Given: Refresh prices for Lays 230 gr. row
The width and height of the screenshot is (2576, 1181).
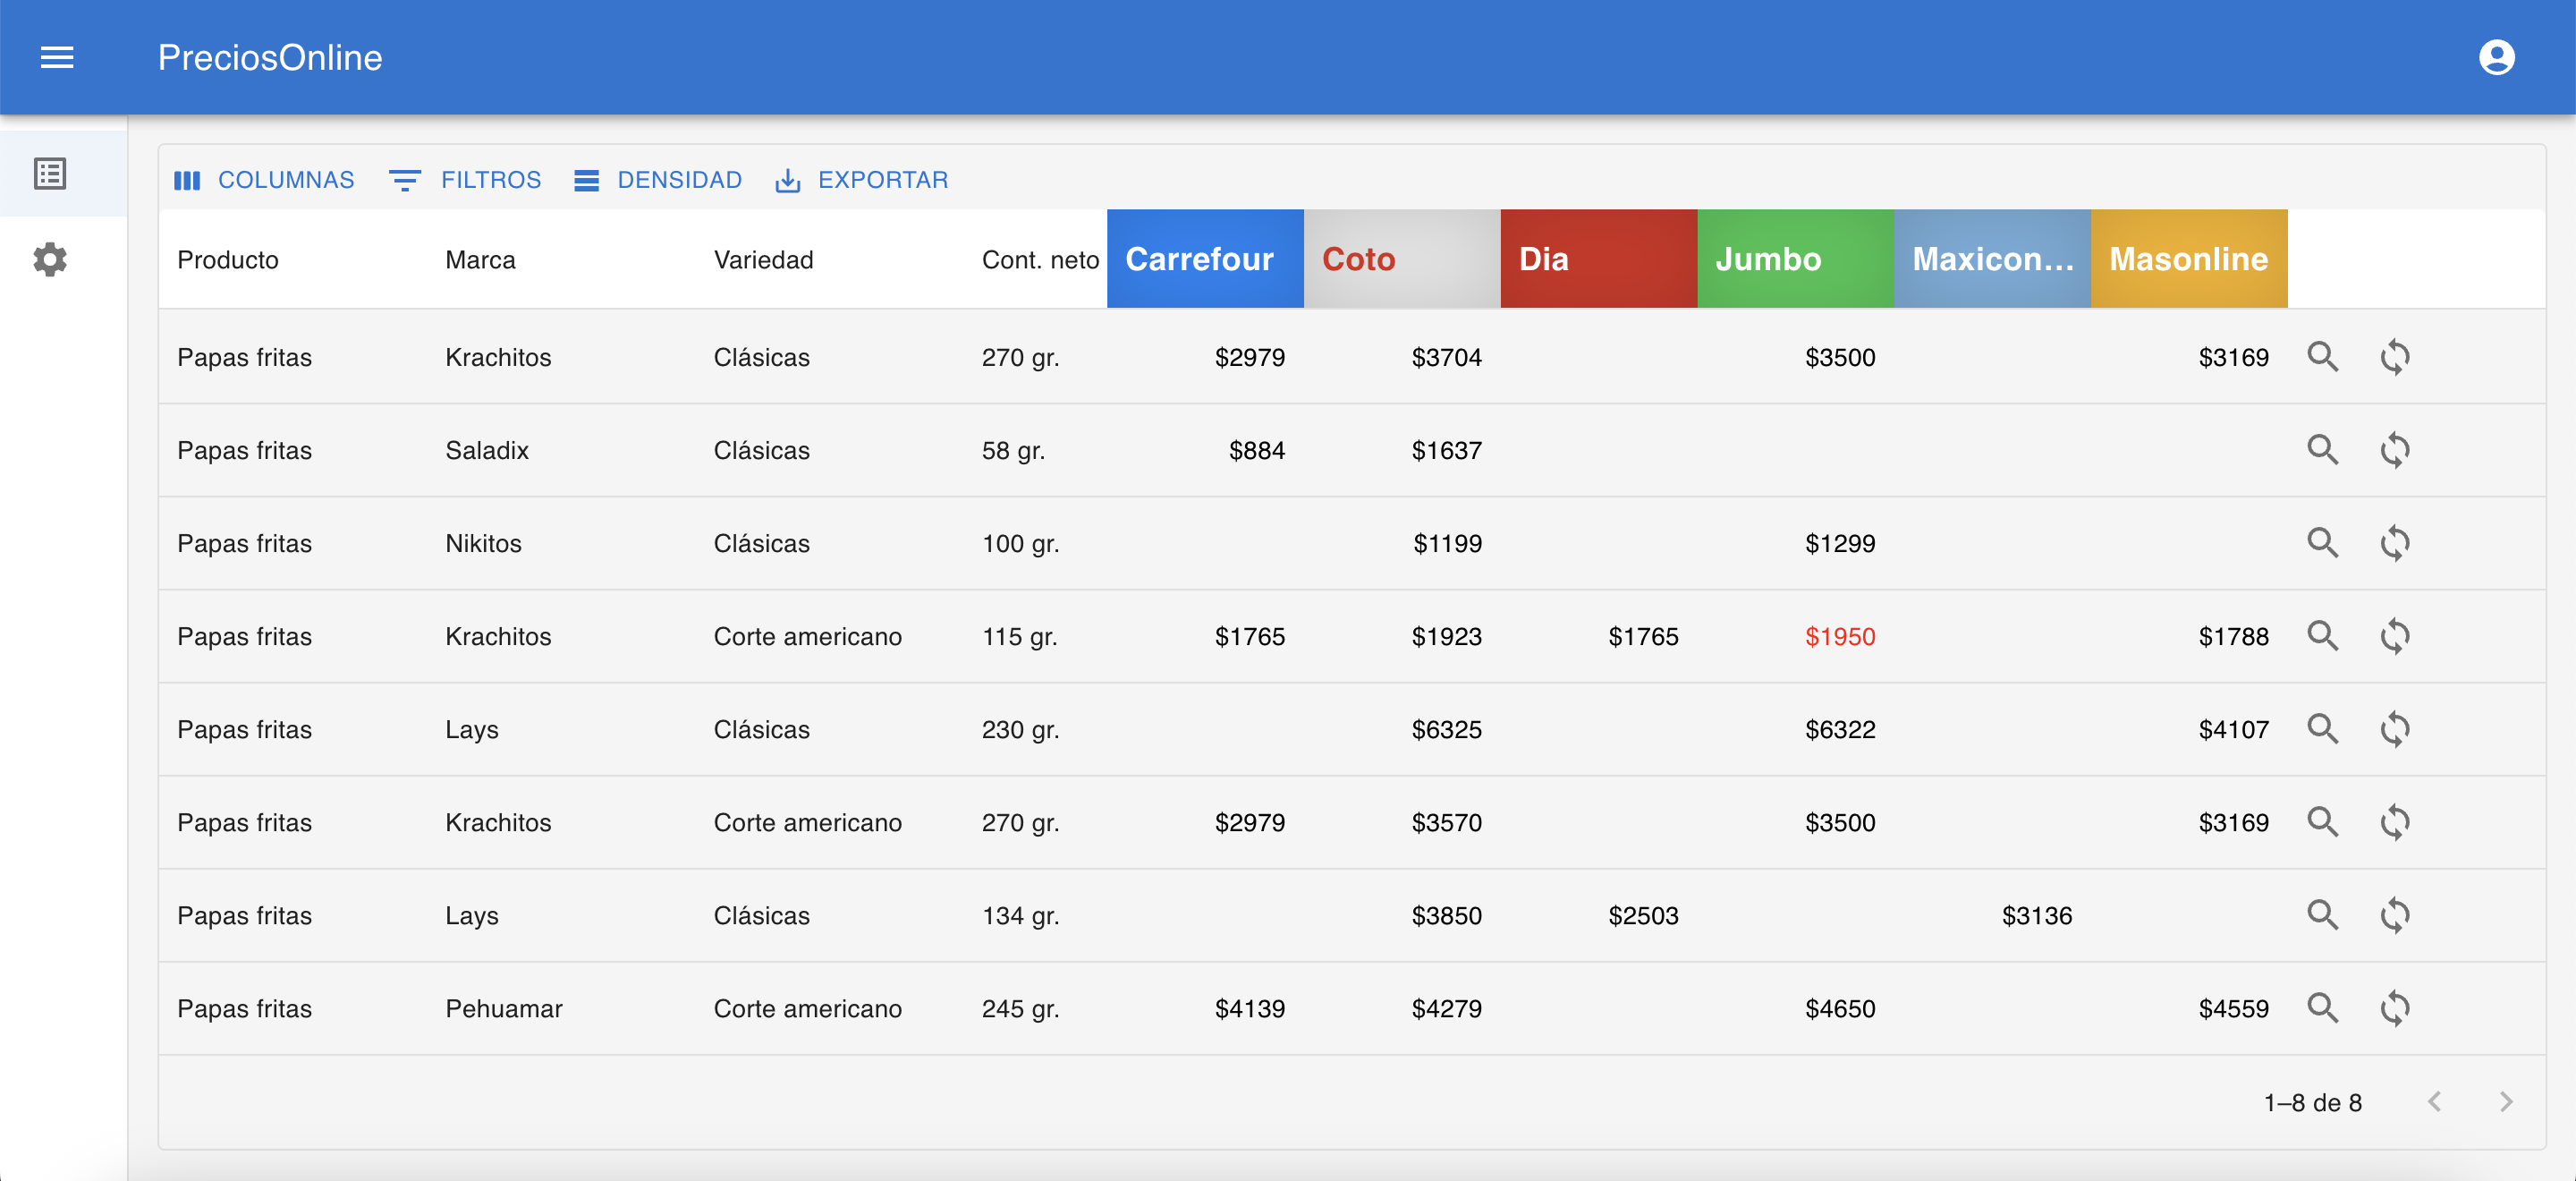Looking at the screenshot, I should click(2394, 729).
